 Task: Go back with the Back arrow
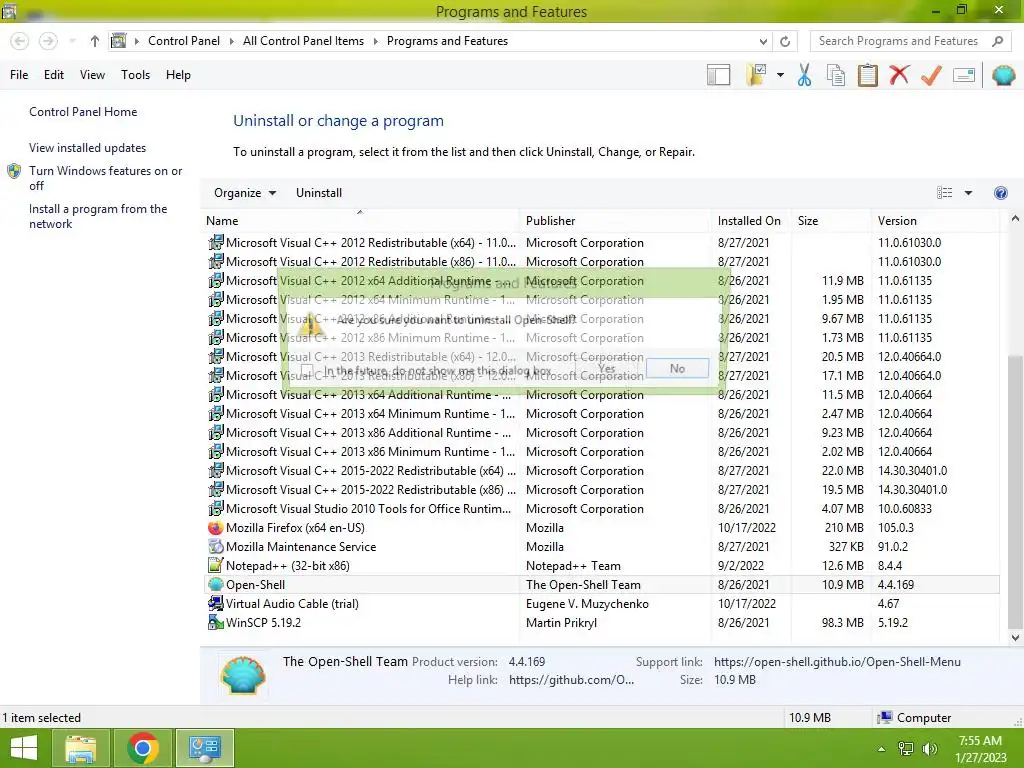point(20,41)
